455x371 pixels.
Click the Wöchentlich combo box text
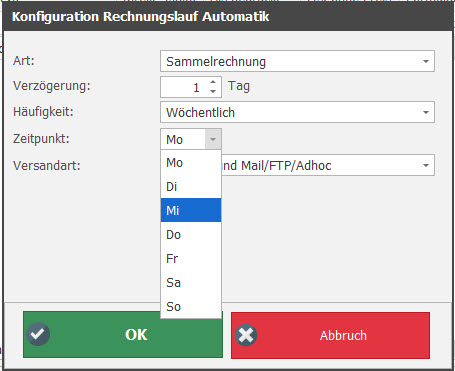[200, 113]
